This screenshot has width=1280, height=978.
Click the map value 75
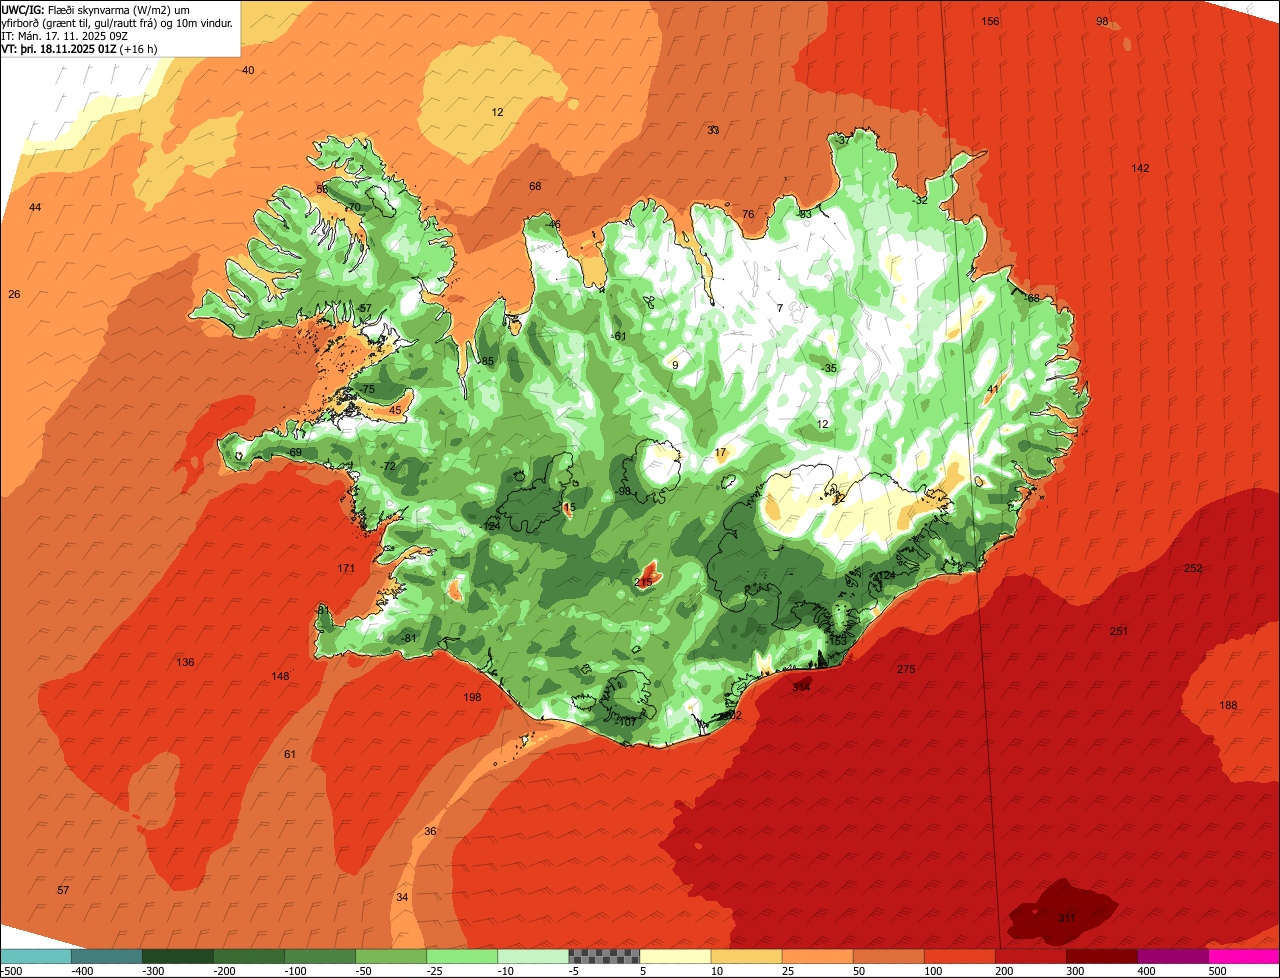tap(368, 389)
